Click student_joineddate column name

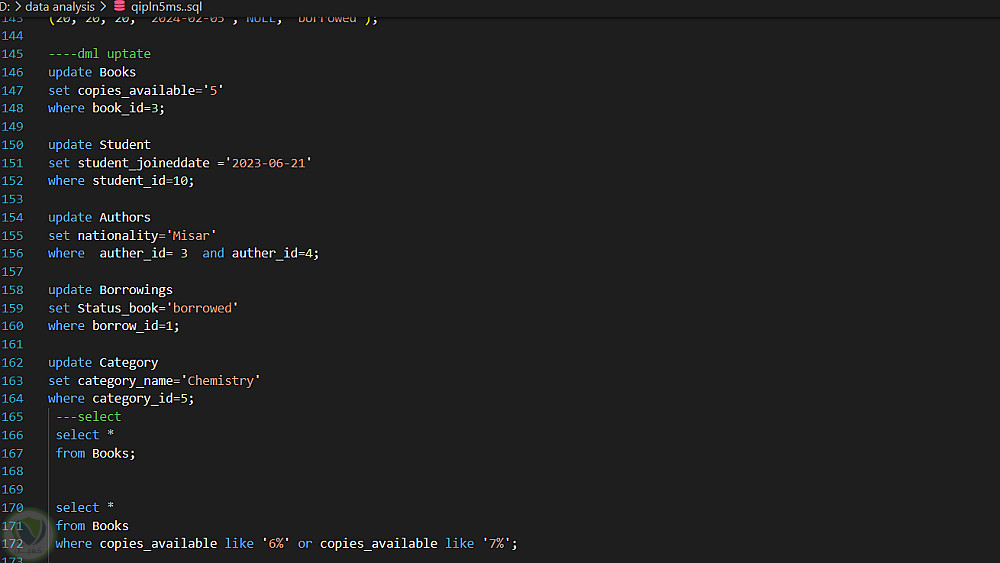[x=143, y=163]
